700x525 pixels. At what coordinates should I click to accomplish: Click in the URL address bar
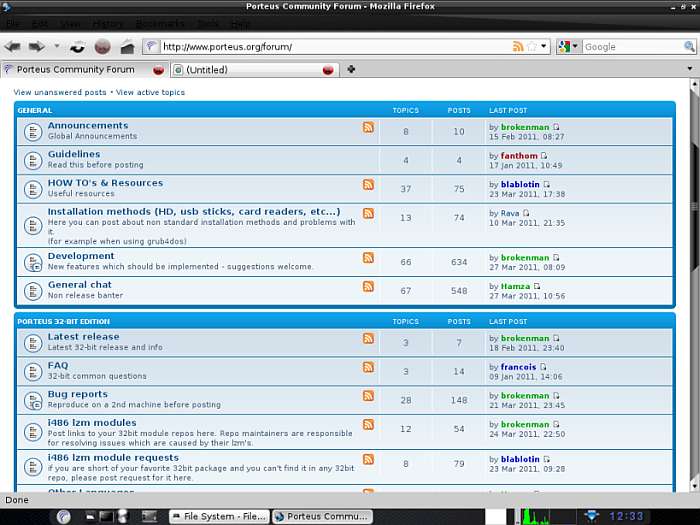click(x=330, y=47)
